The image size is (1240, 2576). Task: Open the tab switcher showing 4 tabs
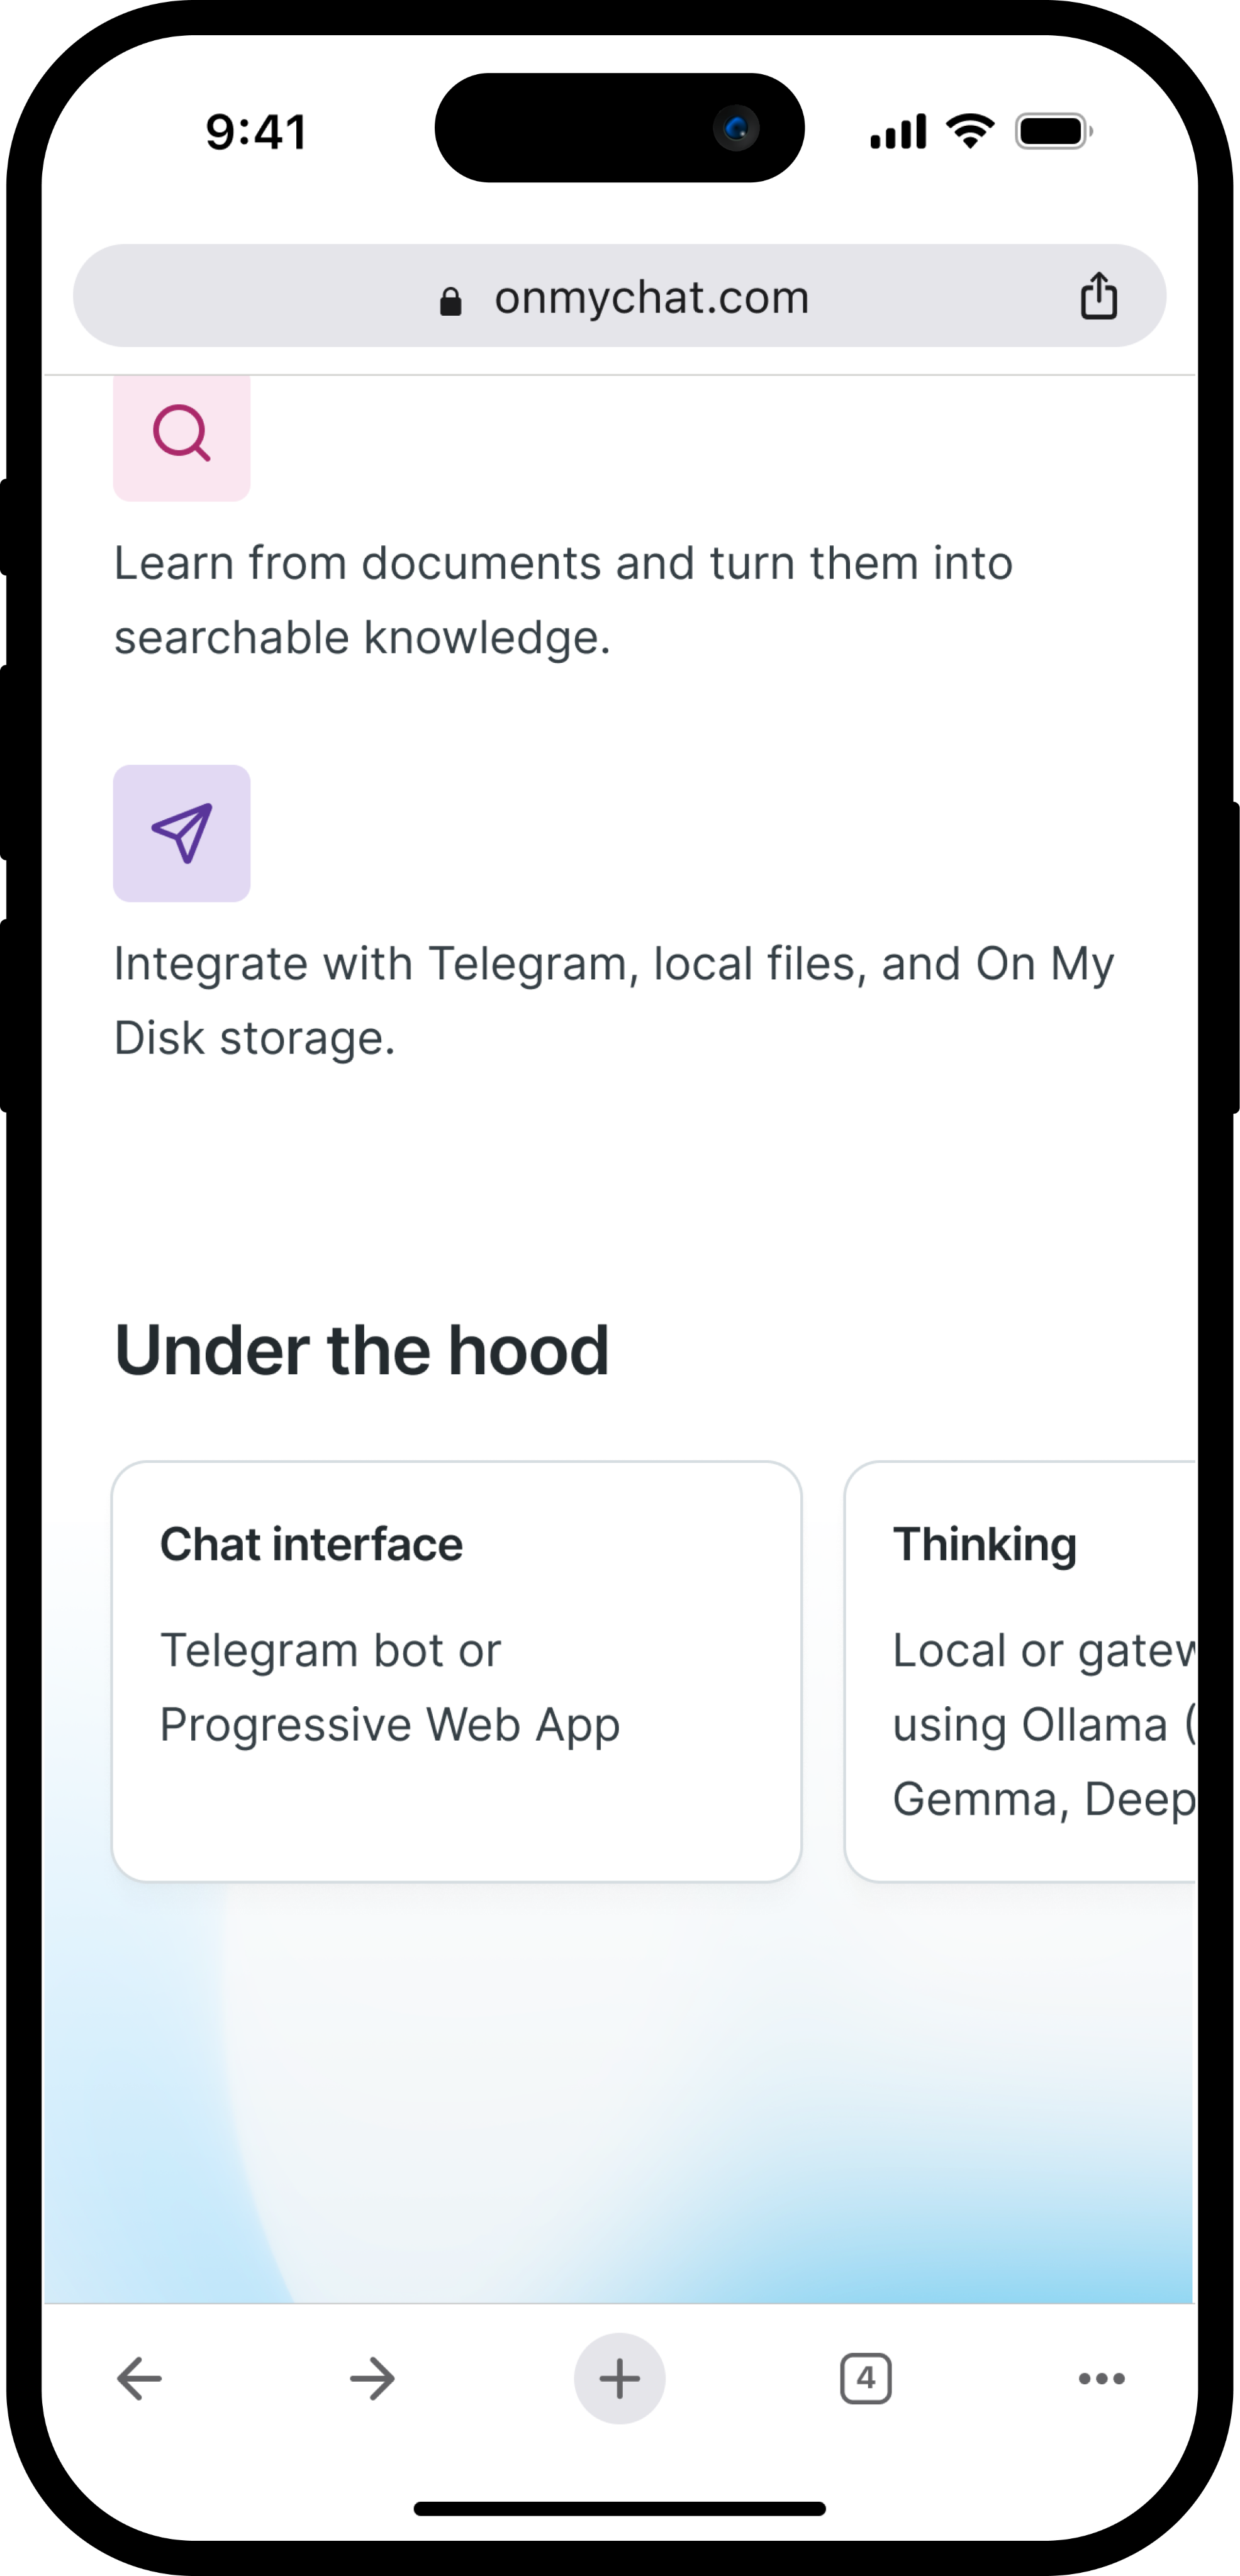pos(865,2378)
